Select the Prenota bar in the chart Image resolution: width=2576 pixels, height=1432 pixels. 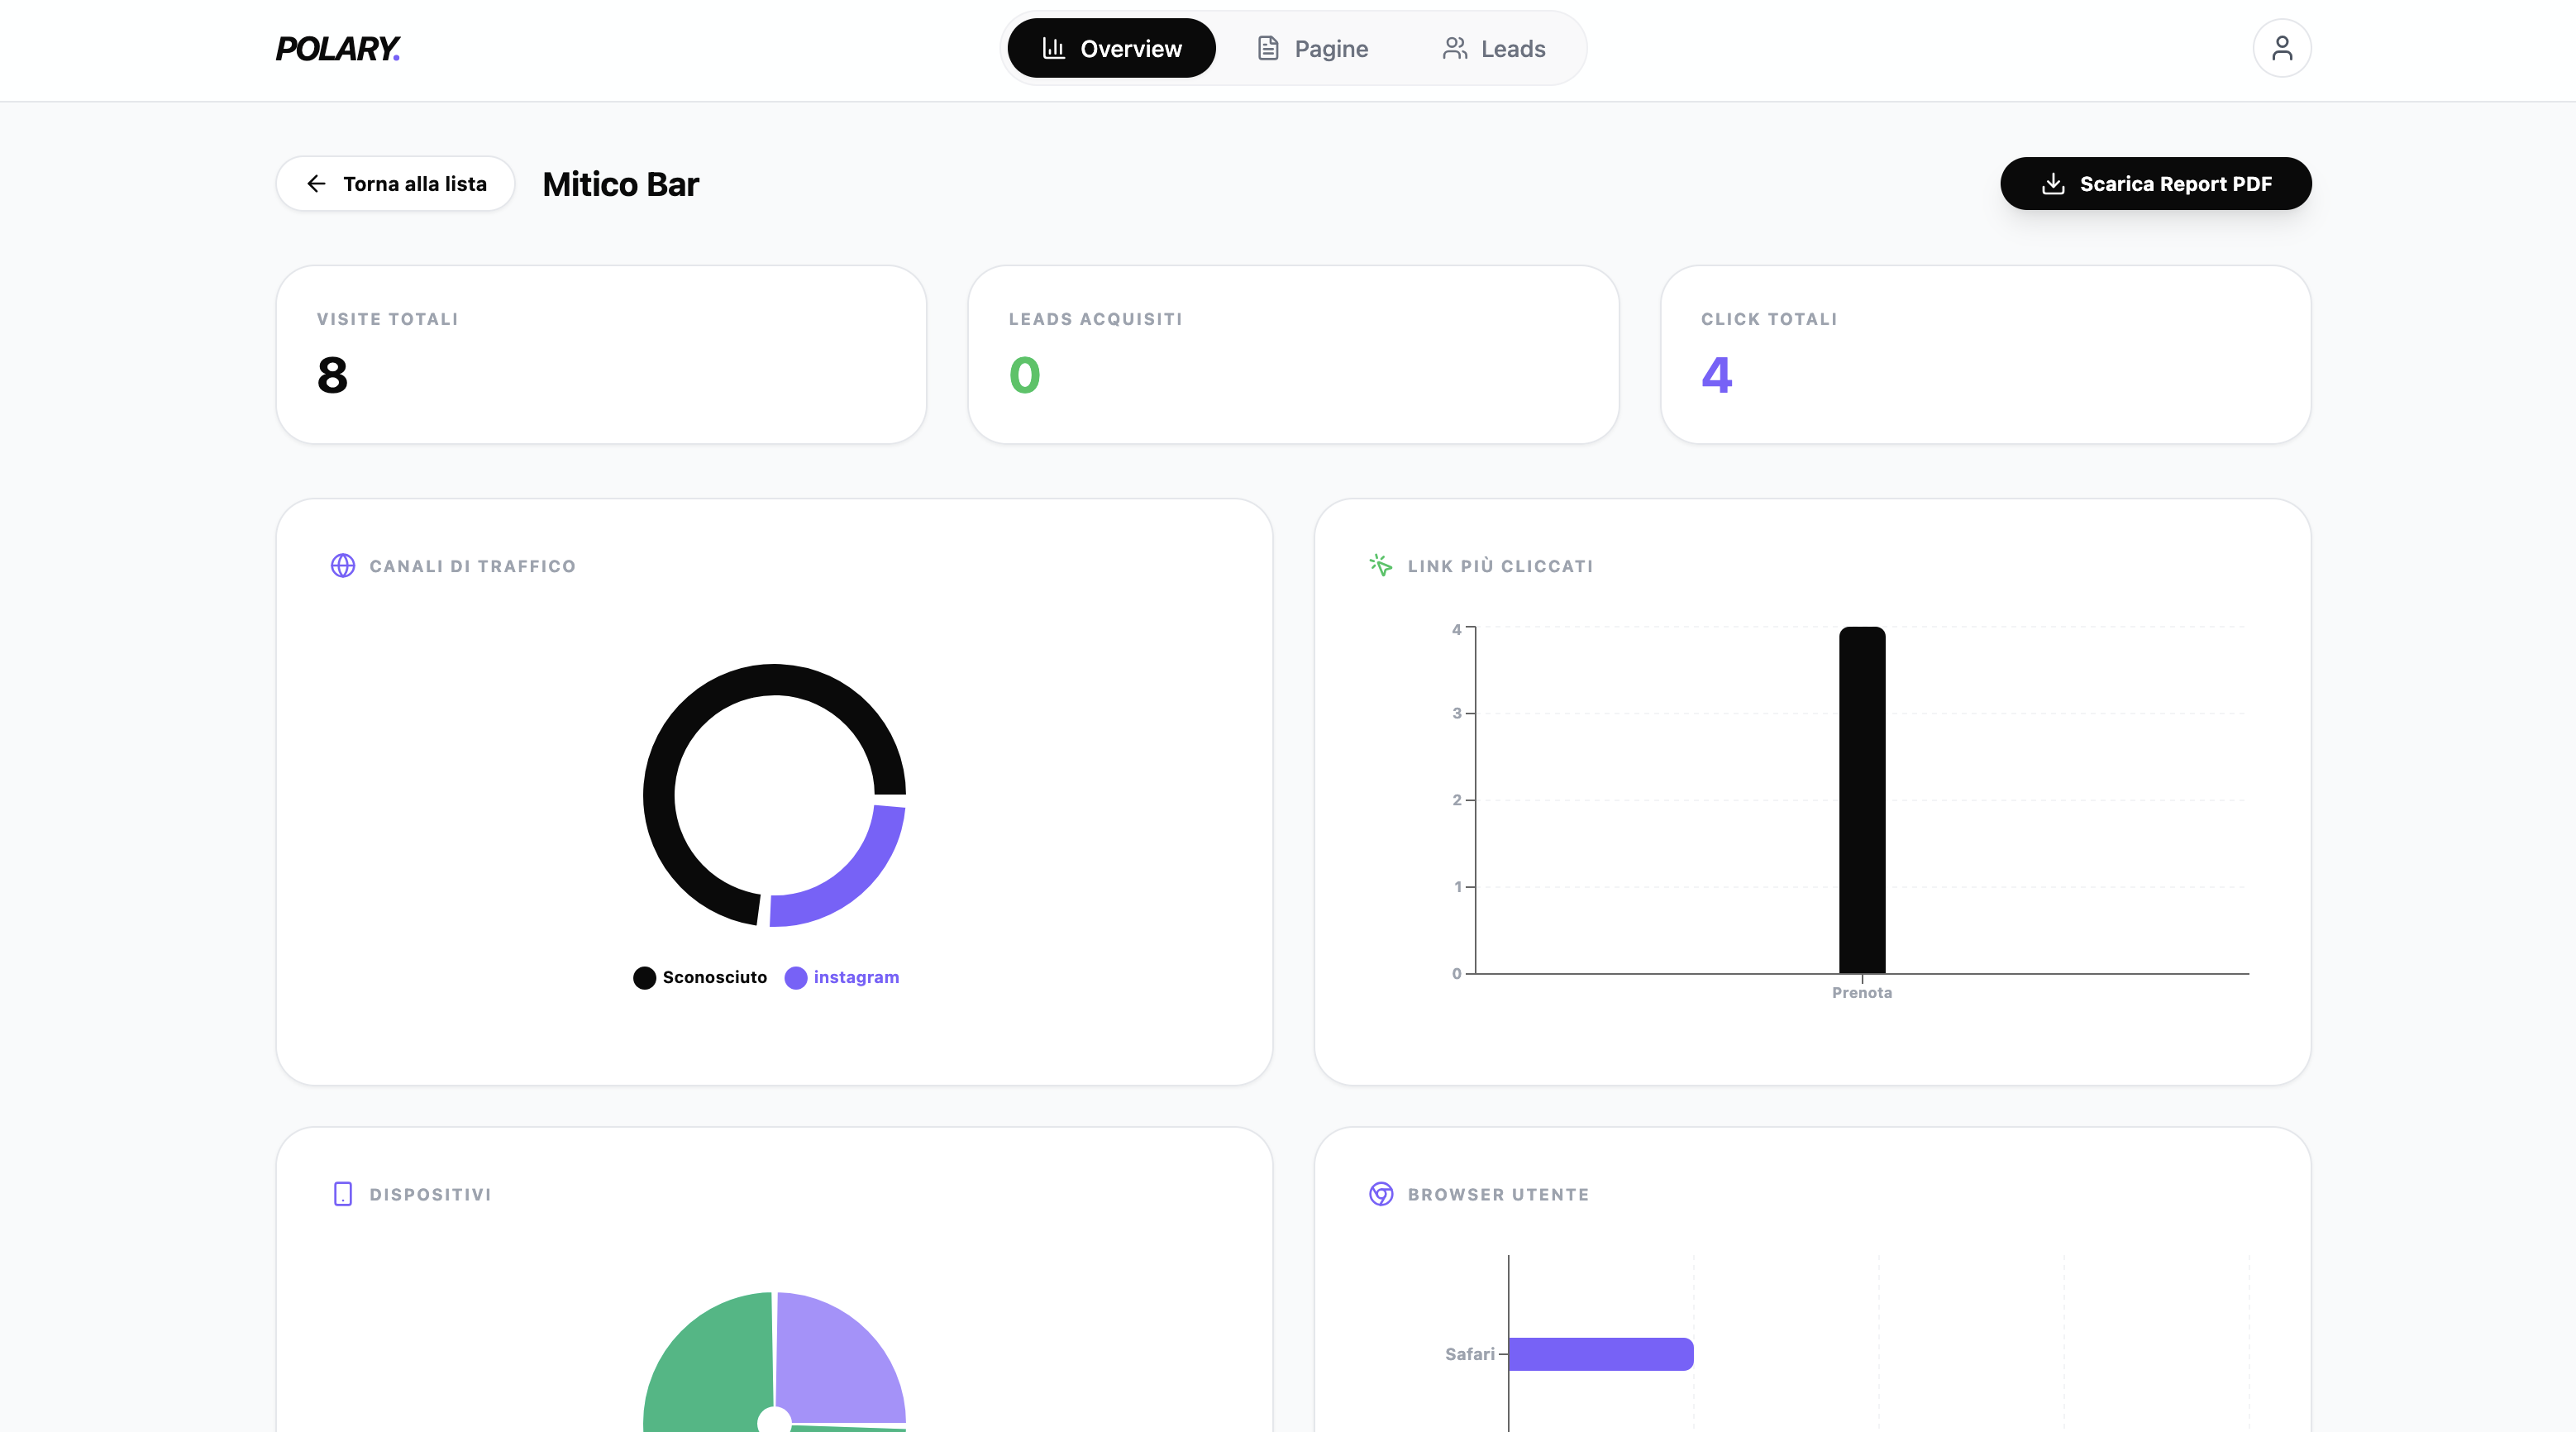point(1862,800)
